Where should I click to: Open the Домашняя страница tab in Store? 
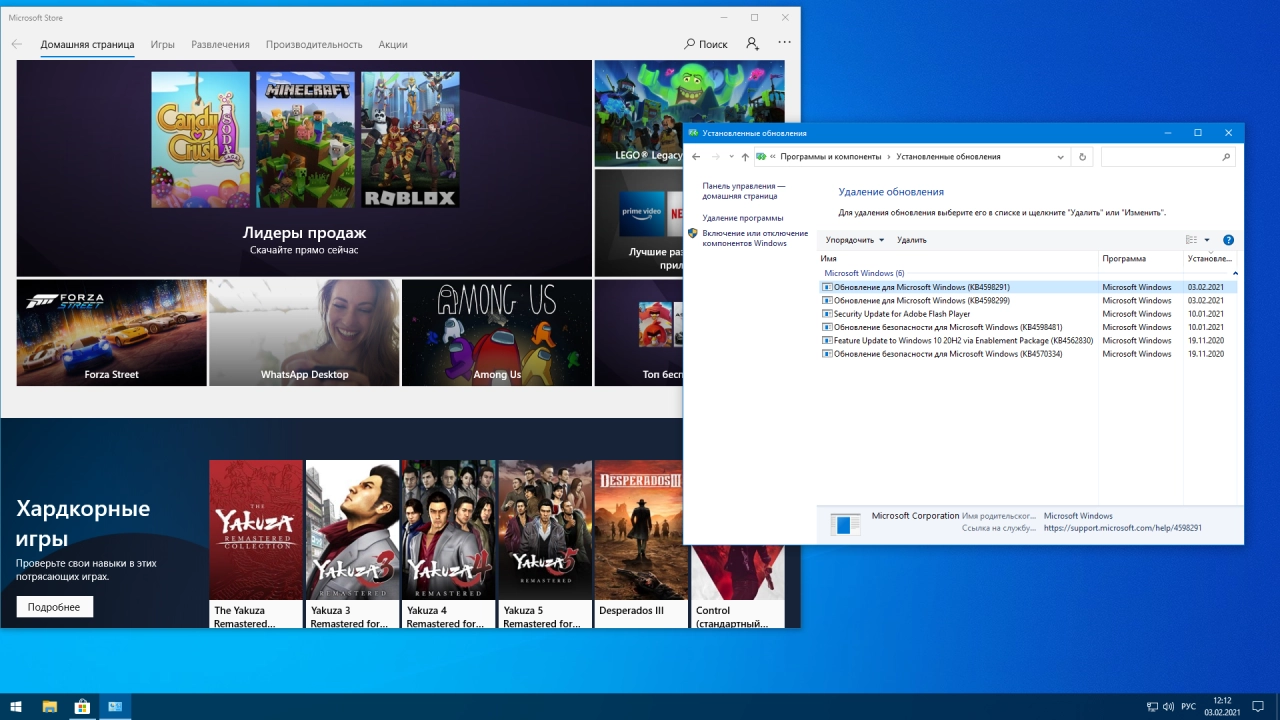pyautogui.click(x=87, y=44)
